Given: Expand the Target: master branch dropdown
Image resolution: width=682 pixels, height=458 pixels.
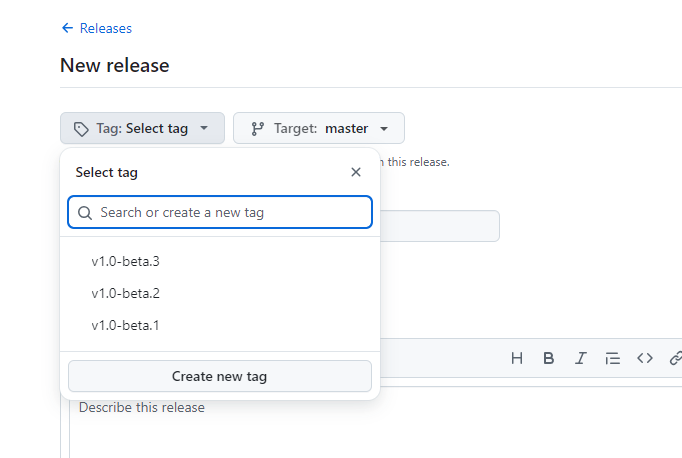Looking at the screenshot, I should pos(319,128).
